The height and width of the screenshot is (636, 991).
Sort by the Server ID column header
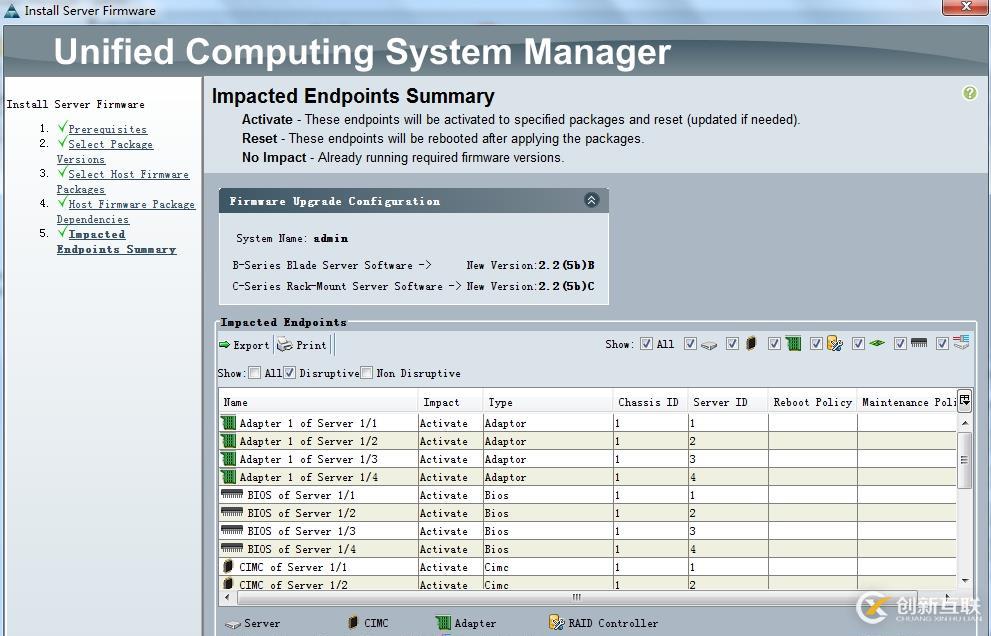[727, 402]
